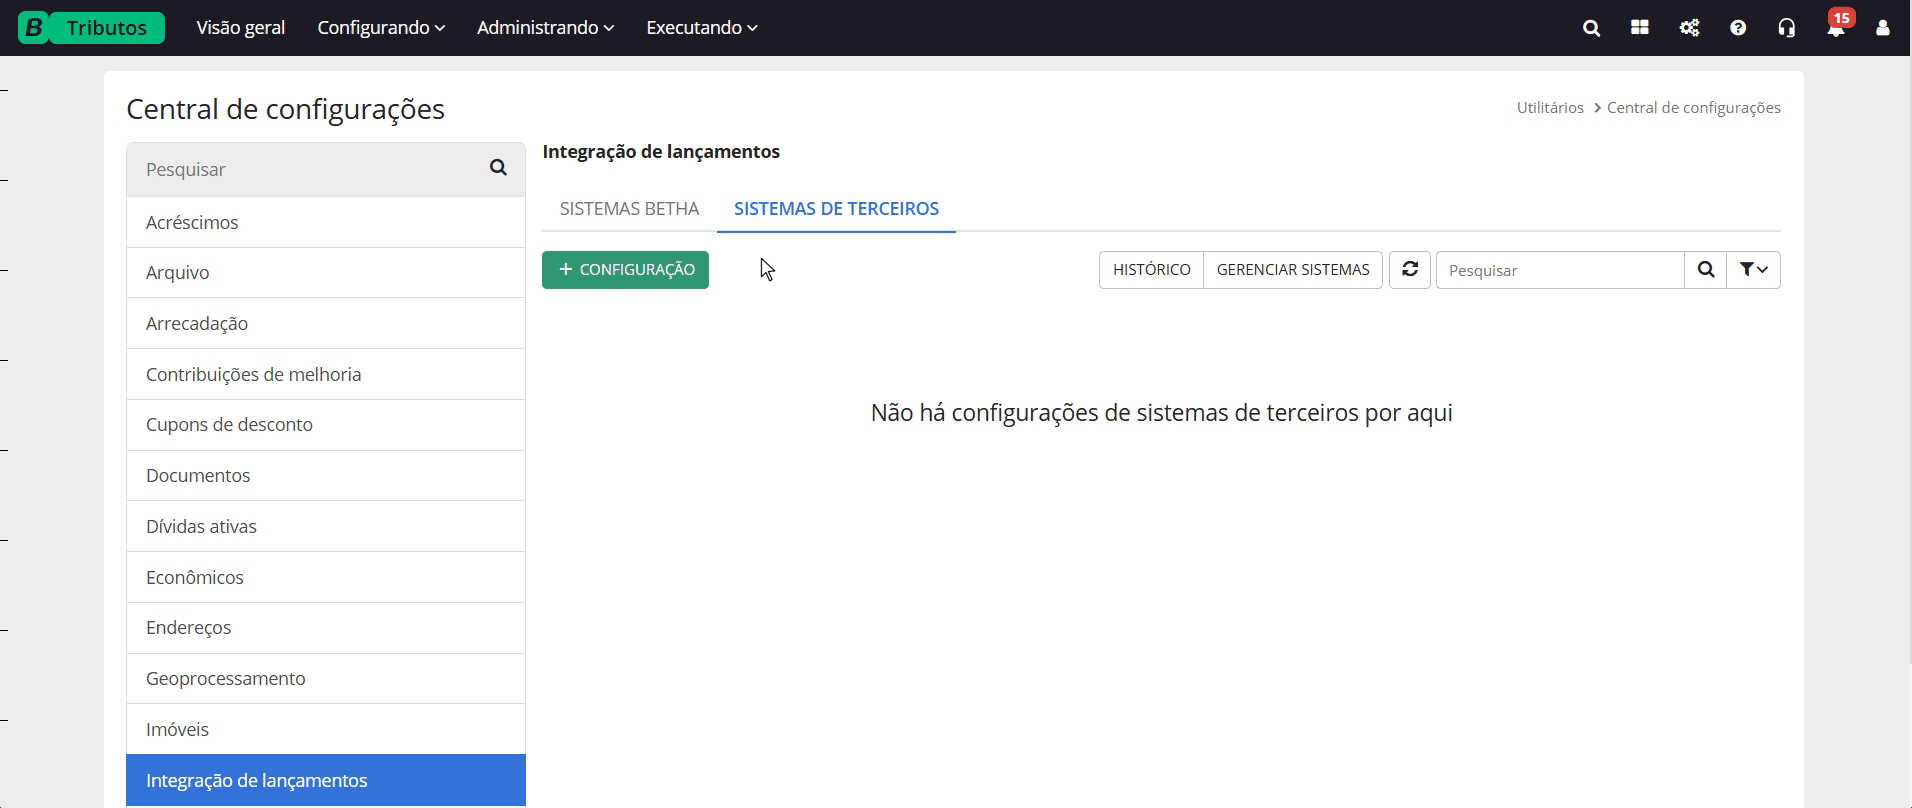Select Imóveis in the sidebar
The image size is (1912, 808).
[x=326, y=729]
